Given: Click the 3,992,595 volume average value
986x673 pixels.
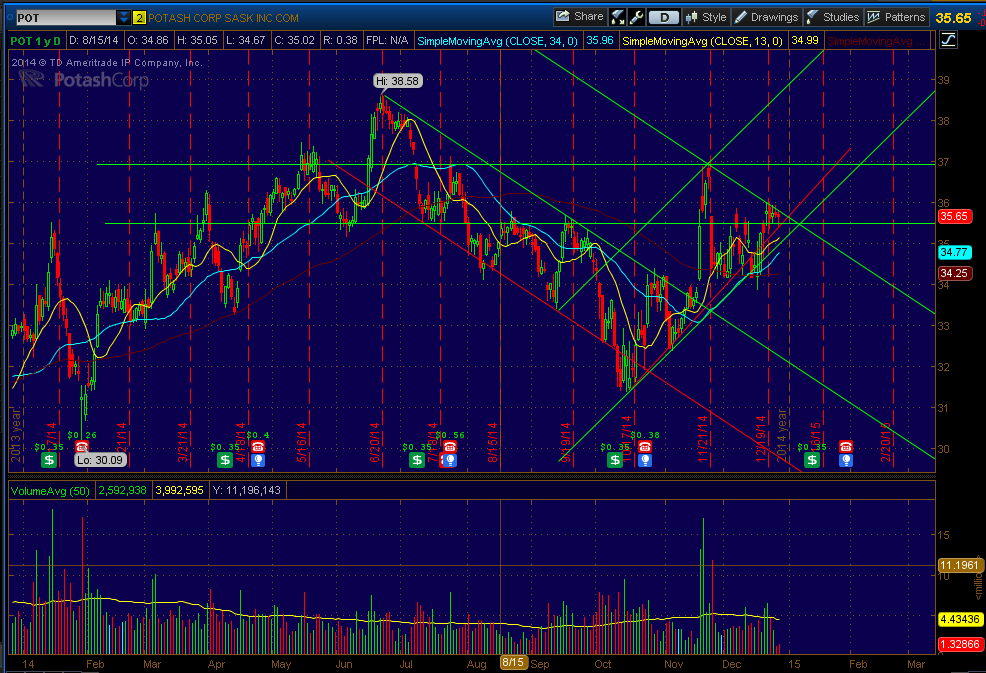Looking at the screenshot, I should (x=180, y=491).
